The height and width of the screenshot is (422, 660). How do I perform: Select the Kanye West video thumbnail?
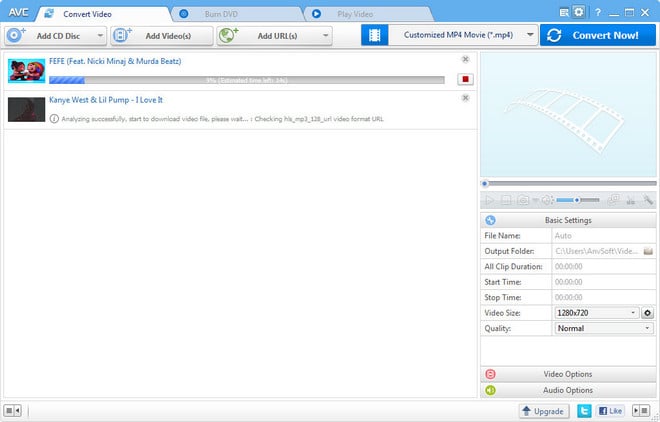click(27, 109)
